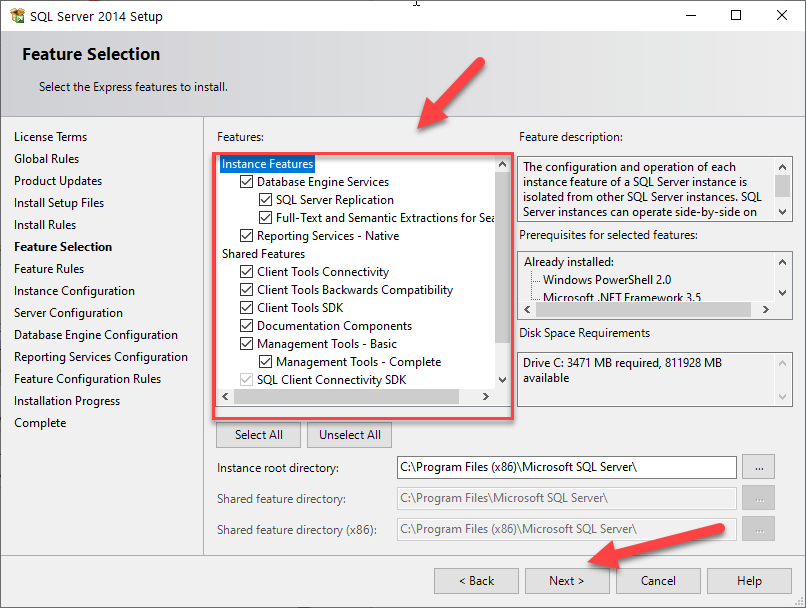
Task: Click Database Engine Configuration step
Action: tap(96, 335)
